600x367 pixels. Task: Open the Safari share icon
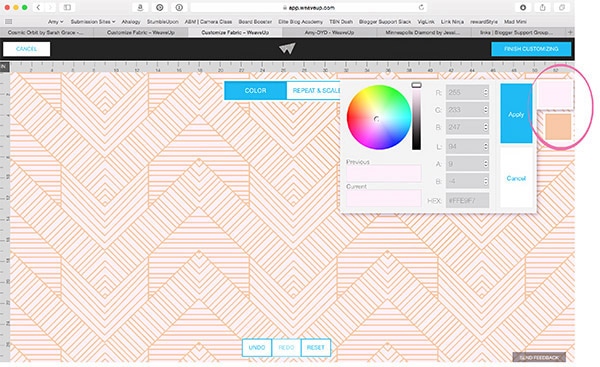tap(542, 7)
